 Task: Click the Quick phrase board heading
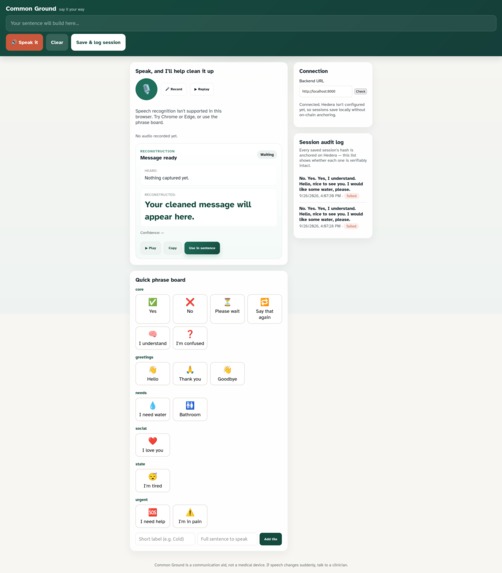(160, 280)
